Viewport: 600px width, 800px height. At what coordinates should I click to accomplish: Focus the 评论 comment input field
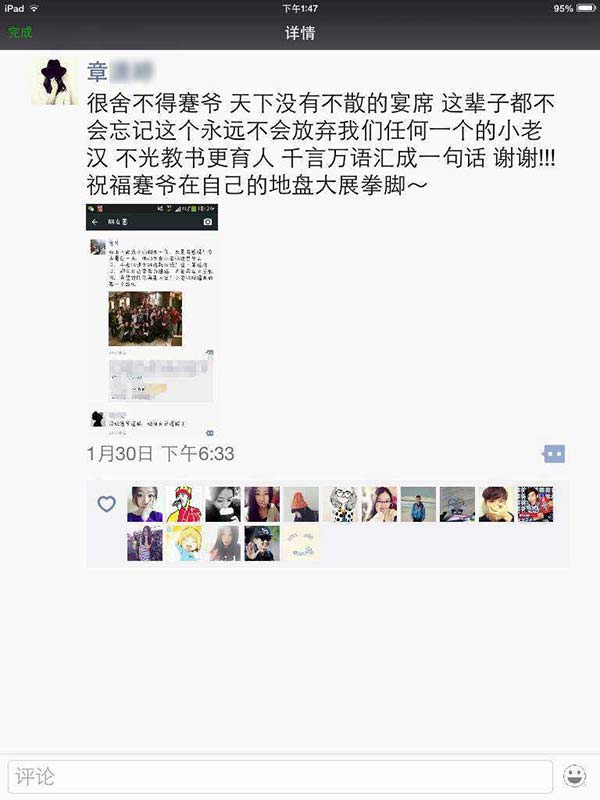click(x=280, y=777)
